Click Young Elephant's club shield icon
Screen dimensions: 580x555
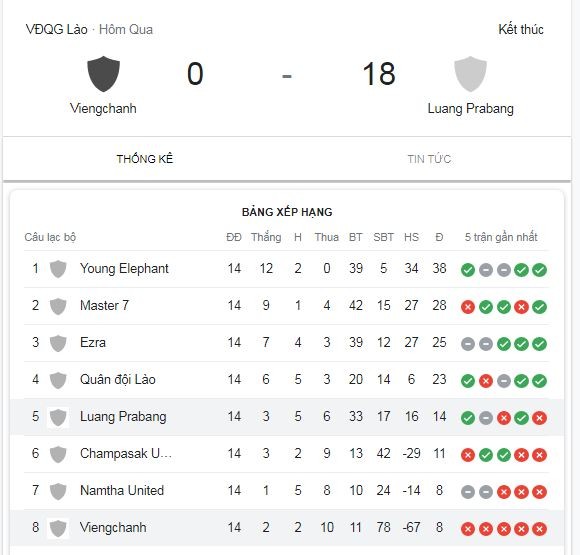pos(58,269)
